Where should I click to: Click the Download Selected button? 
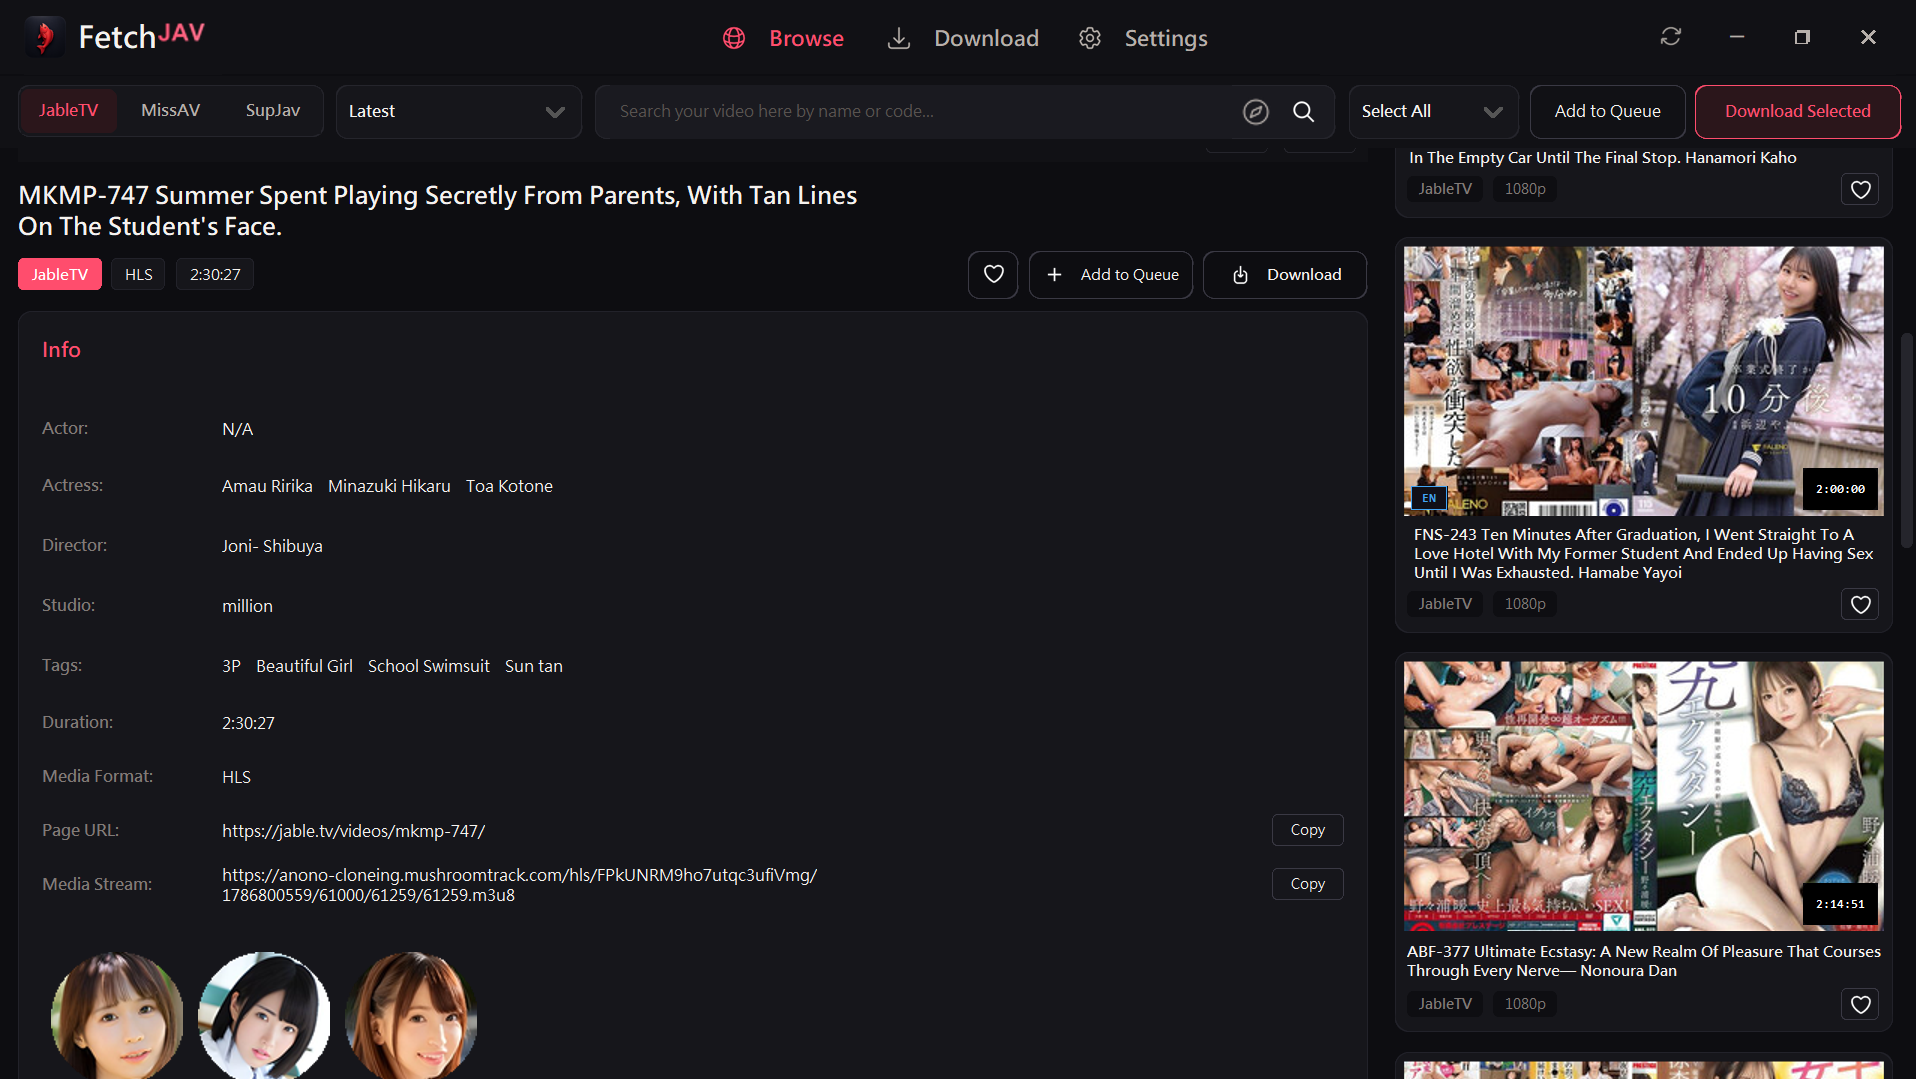click(x=1797, y=112)
